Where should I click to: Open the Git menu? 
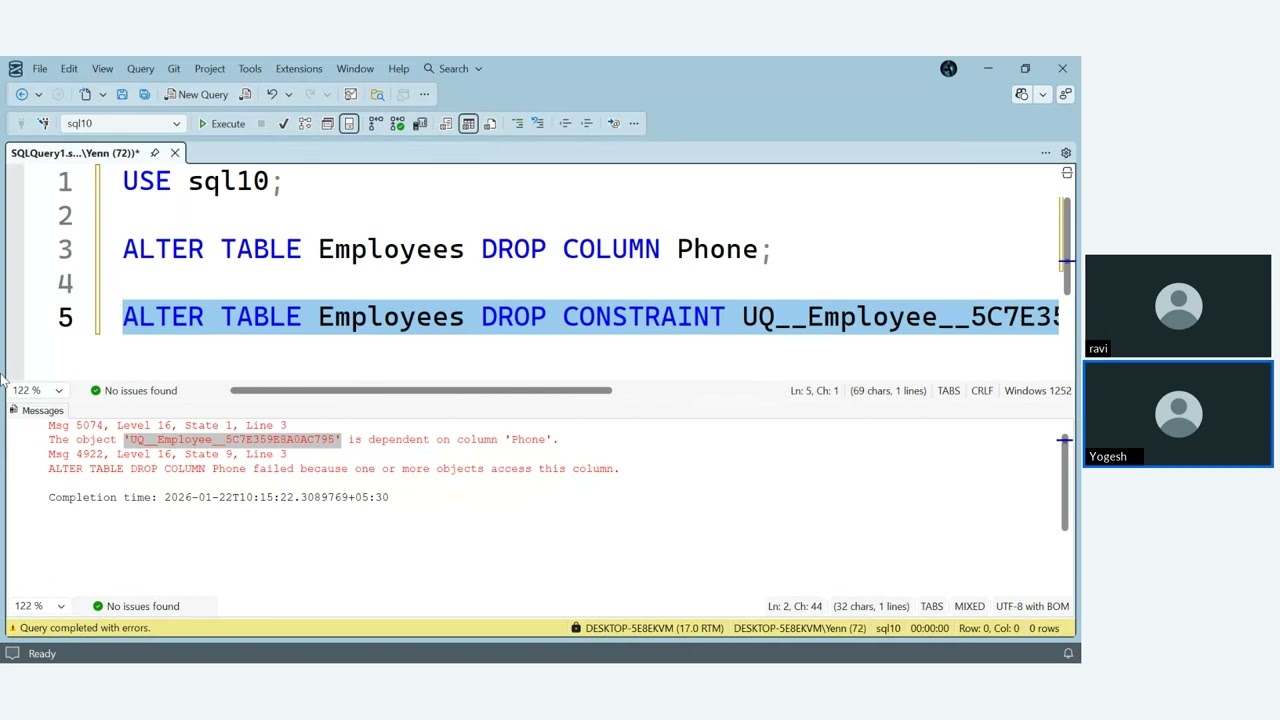pyautogui.click(x=174, y=69)
